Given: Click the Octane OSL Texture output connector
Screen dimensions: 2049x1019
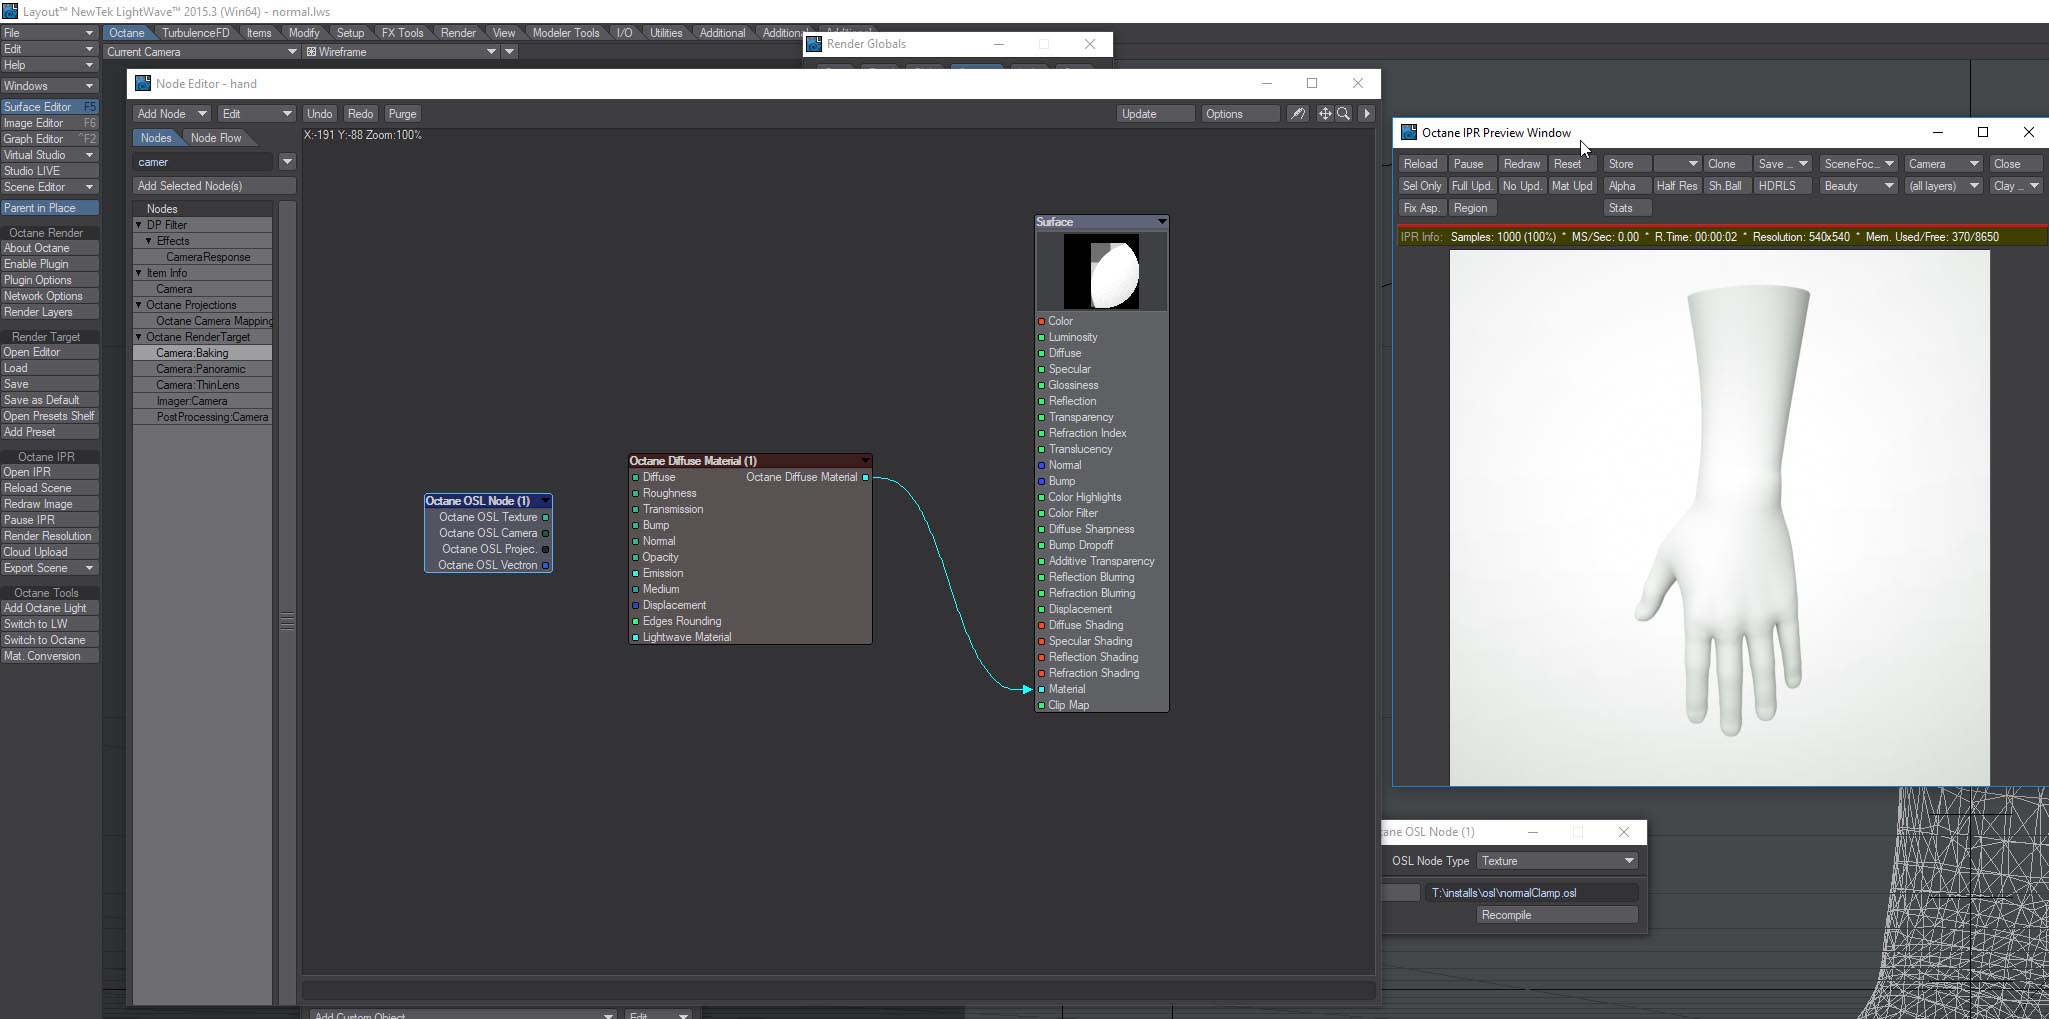Looking at the screenshot, I should 545,518.
